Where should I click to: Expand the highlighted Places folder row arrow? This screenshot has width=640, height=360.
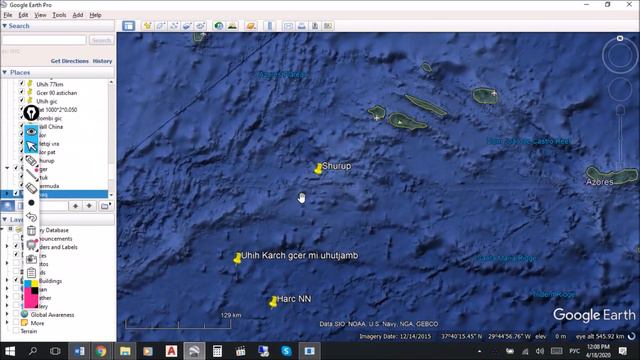coord(7,194)
